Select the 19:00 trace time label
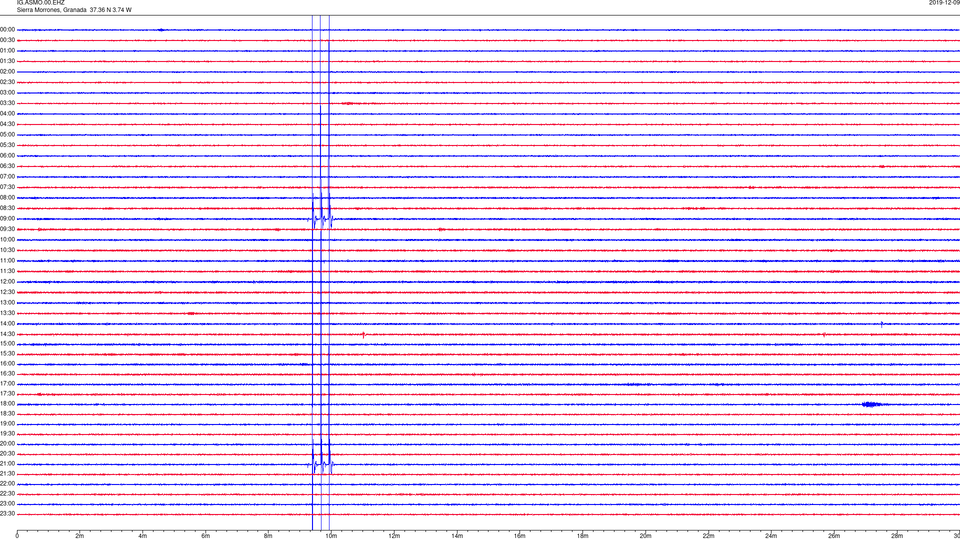960x540 pixels. click(7, 424)
